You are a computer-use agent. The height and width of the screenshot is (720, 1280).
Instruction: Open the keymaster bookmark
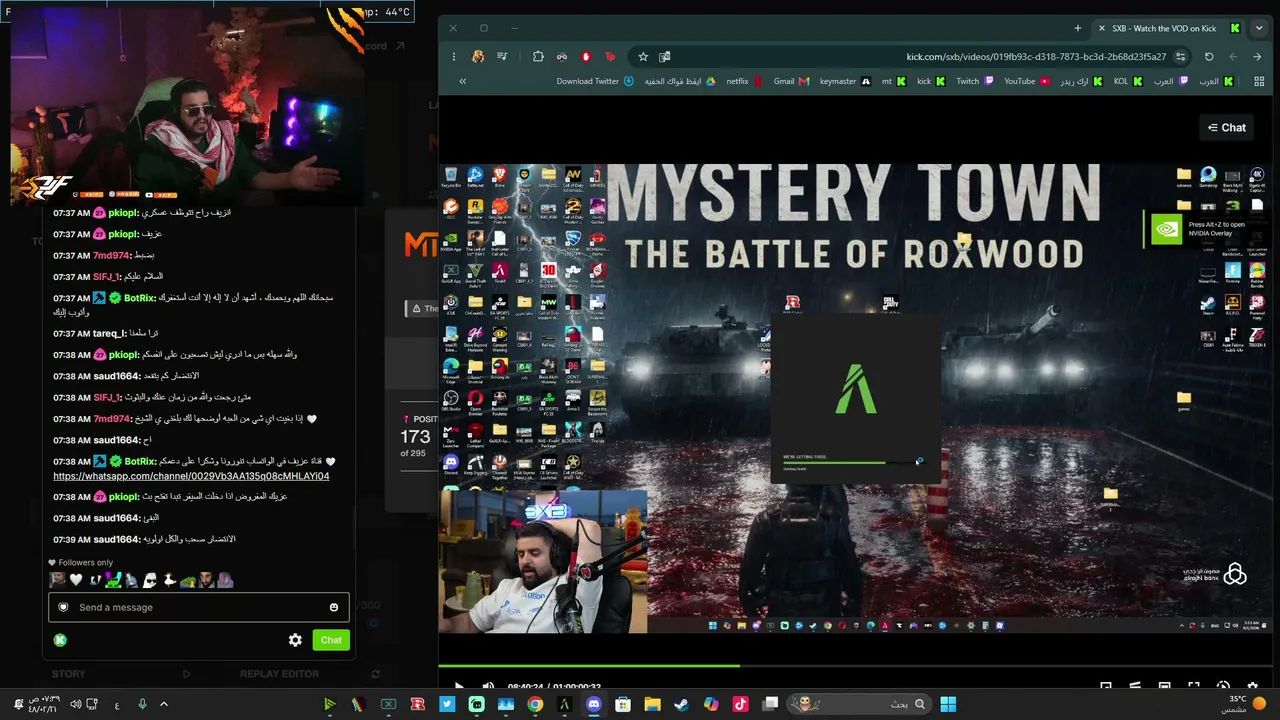845,81
